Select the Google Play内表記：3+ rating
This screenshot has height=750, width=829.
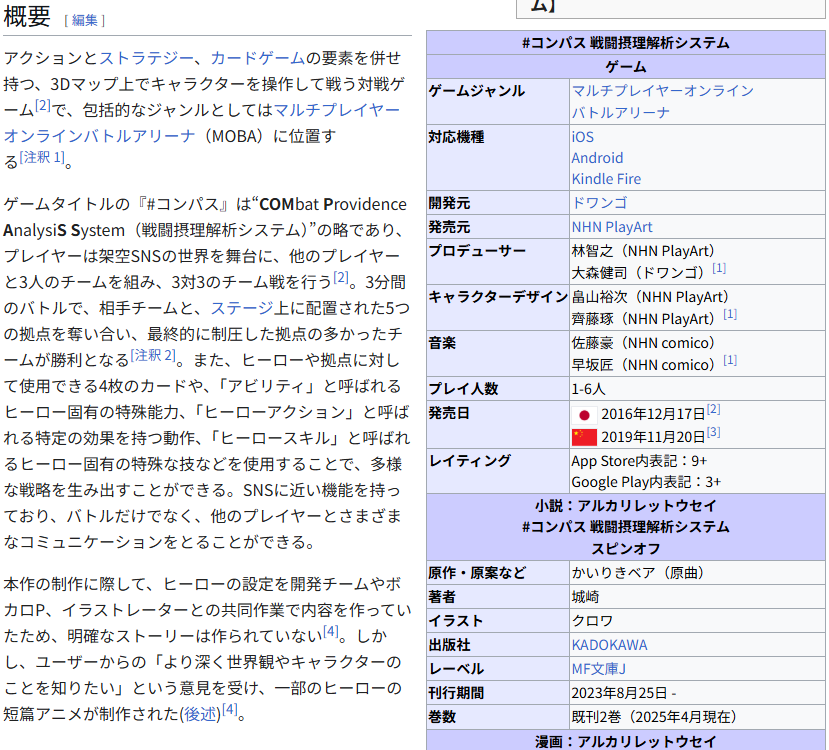click(646, 482)
